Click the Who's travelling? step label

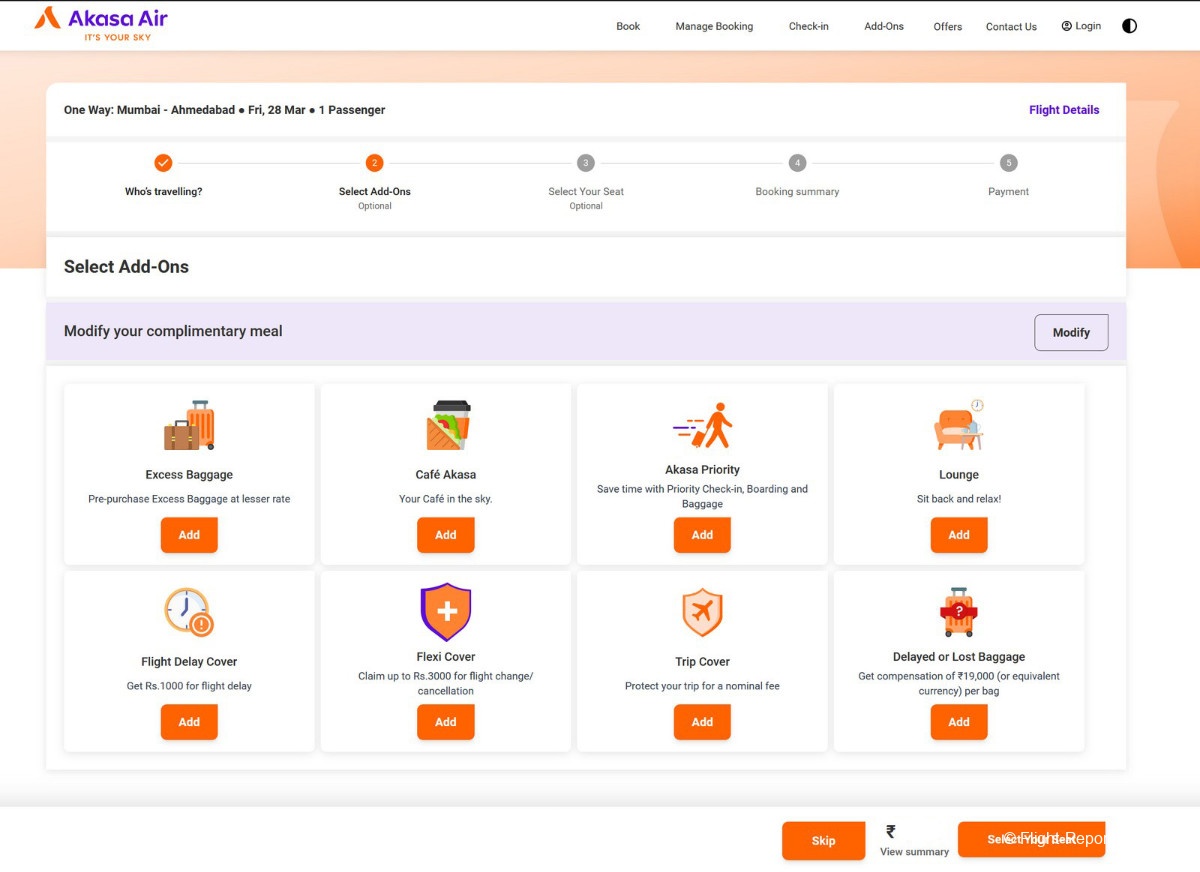[163, 191]
